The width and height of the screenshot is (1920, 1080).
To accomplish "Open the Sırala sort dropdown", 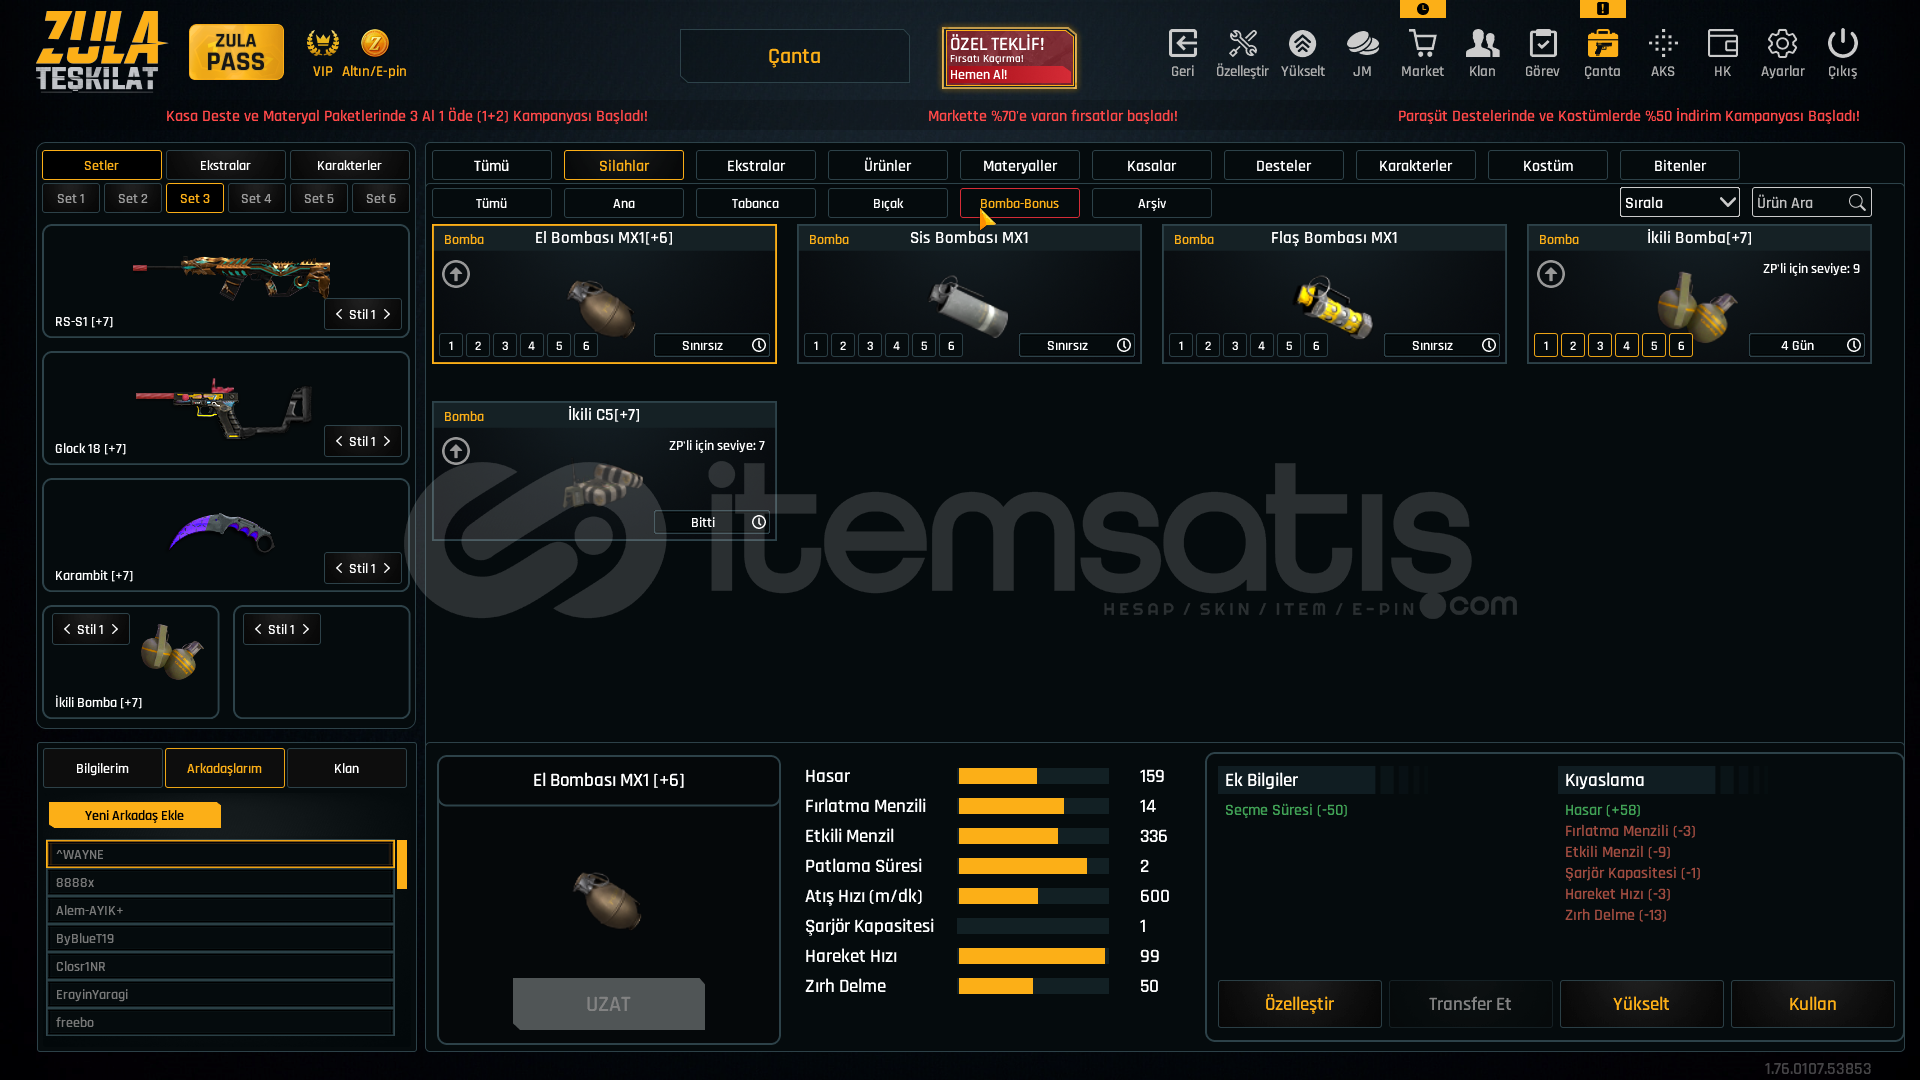I will pyautogui.click(x=1679, y=202).
